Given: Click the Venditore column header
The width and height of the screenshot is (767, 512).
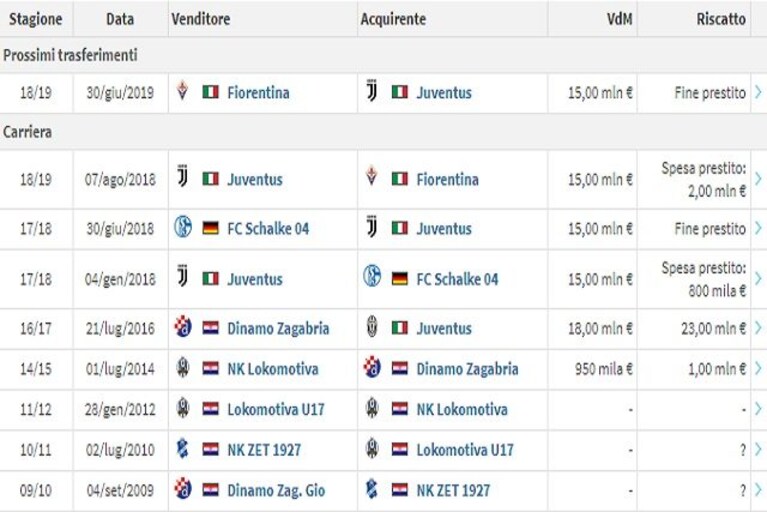Looking at the screenshot, I should (201, 19).
